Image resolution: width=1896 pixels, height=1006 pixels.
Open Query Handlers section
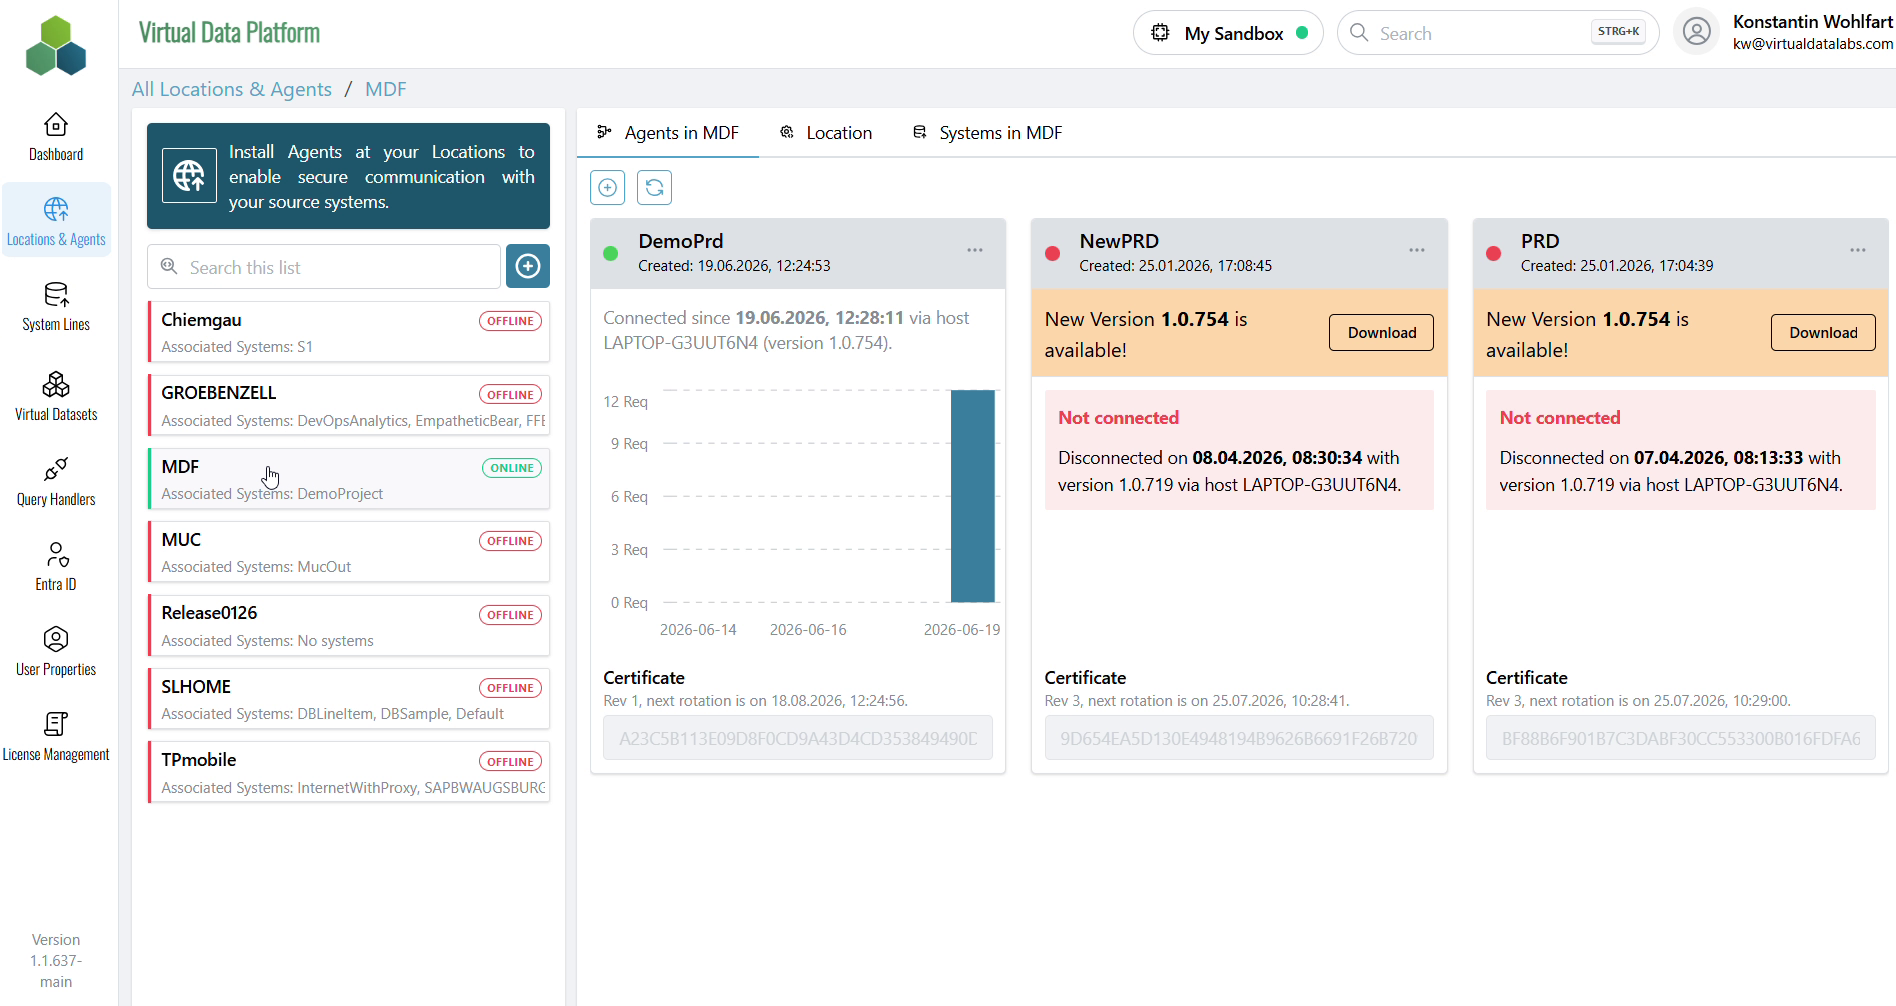(56, 481)
